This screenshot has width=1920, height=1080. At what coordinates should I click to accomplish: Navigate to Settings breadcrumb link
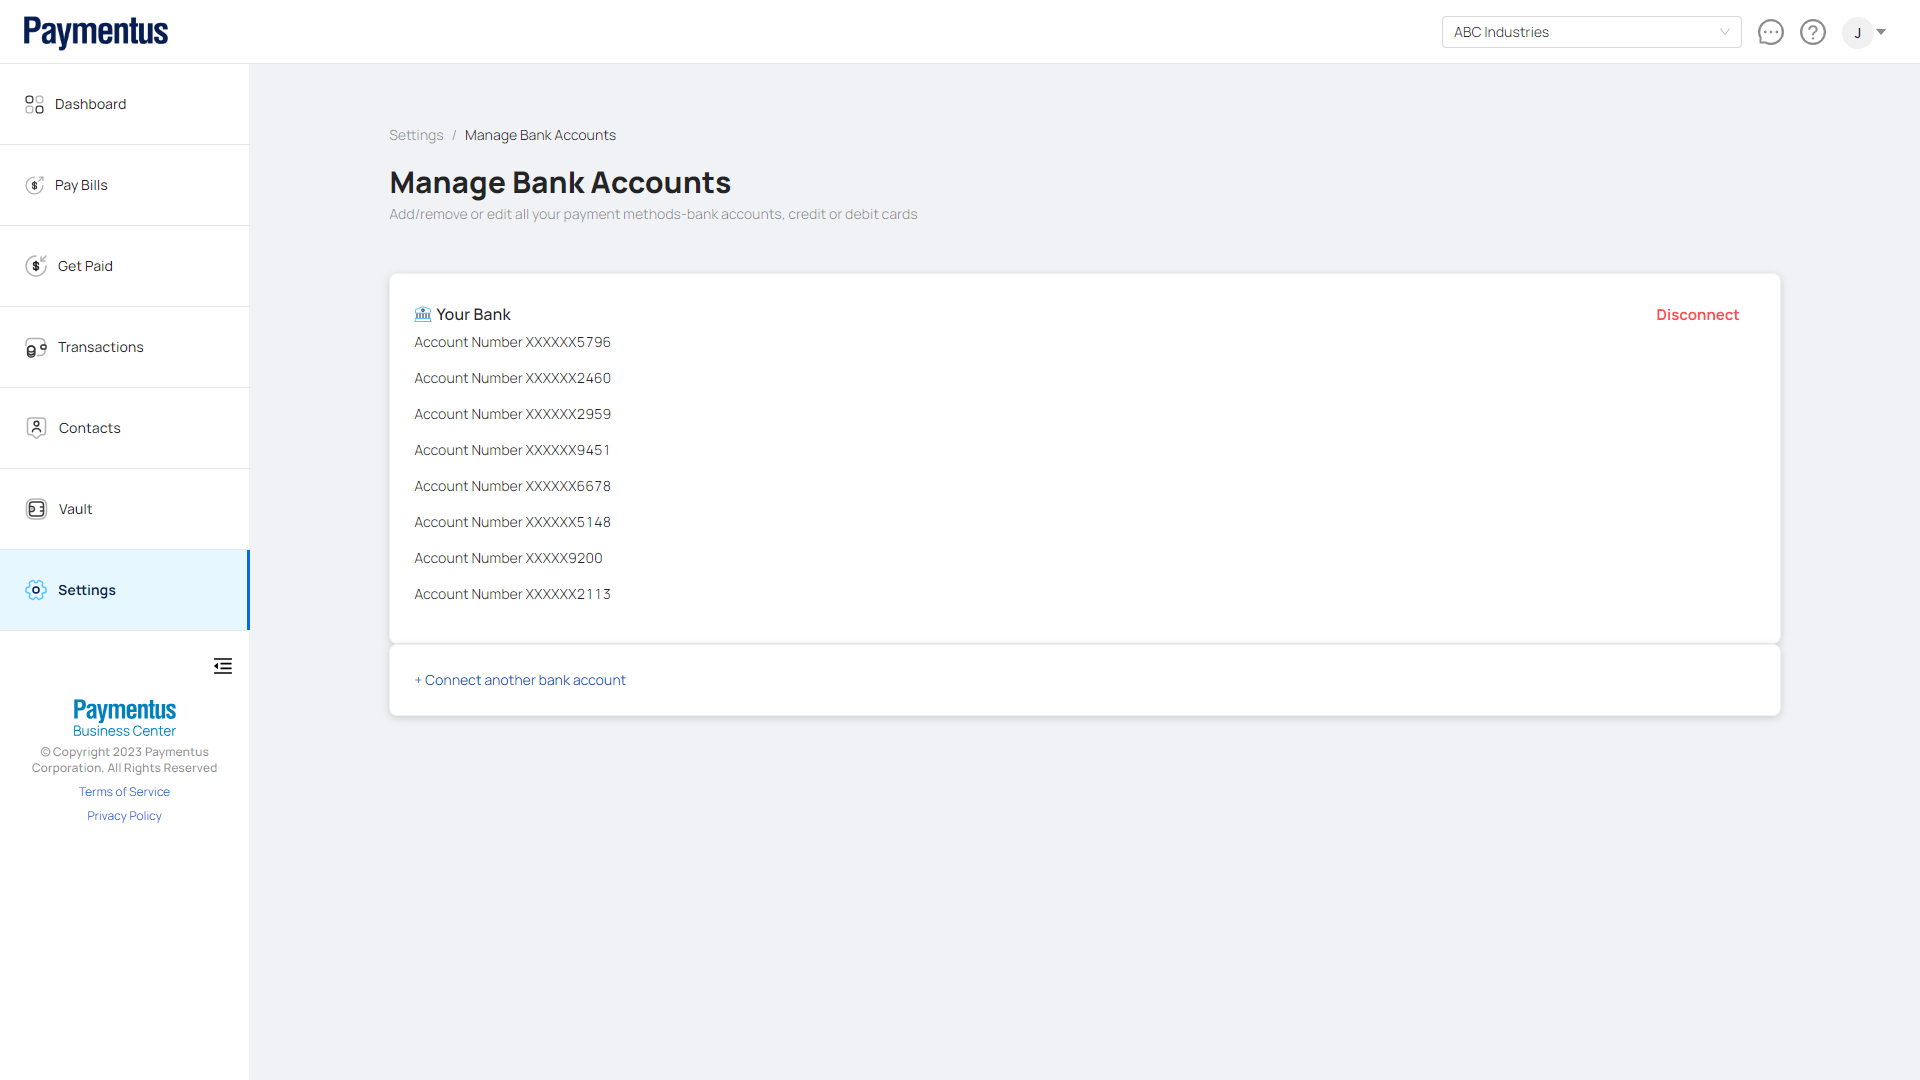pyautogui.click(x=416, y=135)
